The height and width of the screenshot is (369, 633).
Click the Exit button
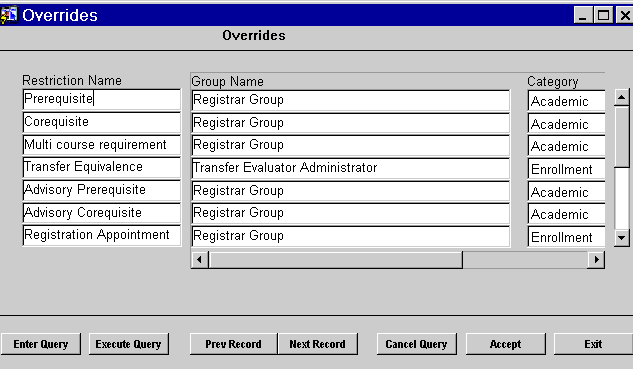[593, 344]
